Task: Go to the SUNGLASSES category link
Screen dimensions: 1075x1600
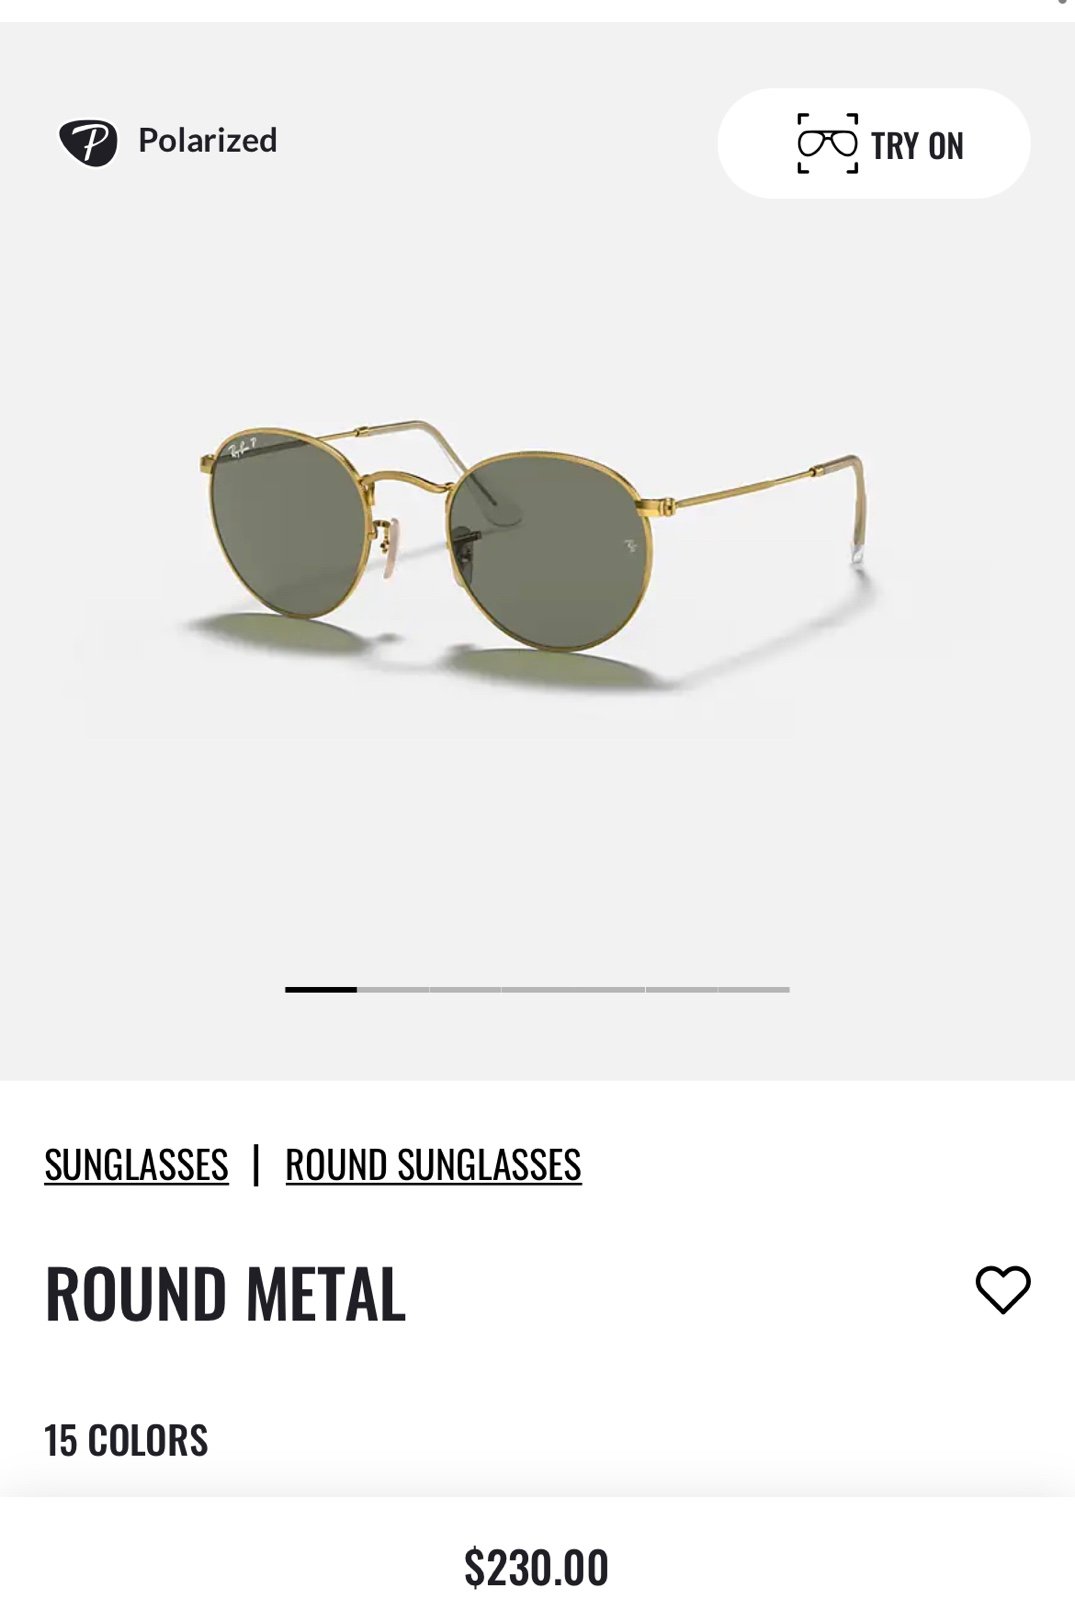Action: [x=137, y=1165]
